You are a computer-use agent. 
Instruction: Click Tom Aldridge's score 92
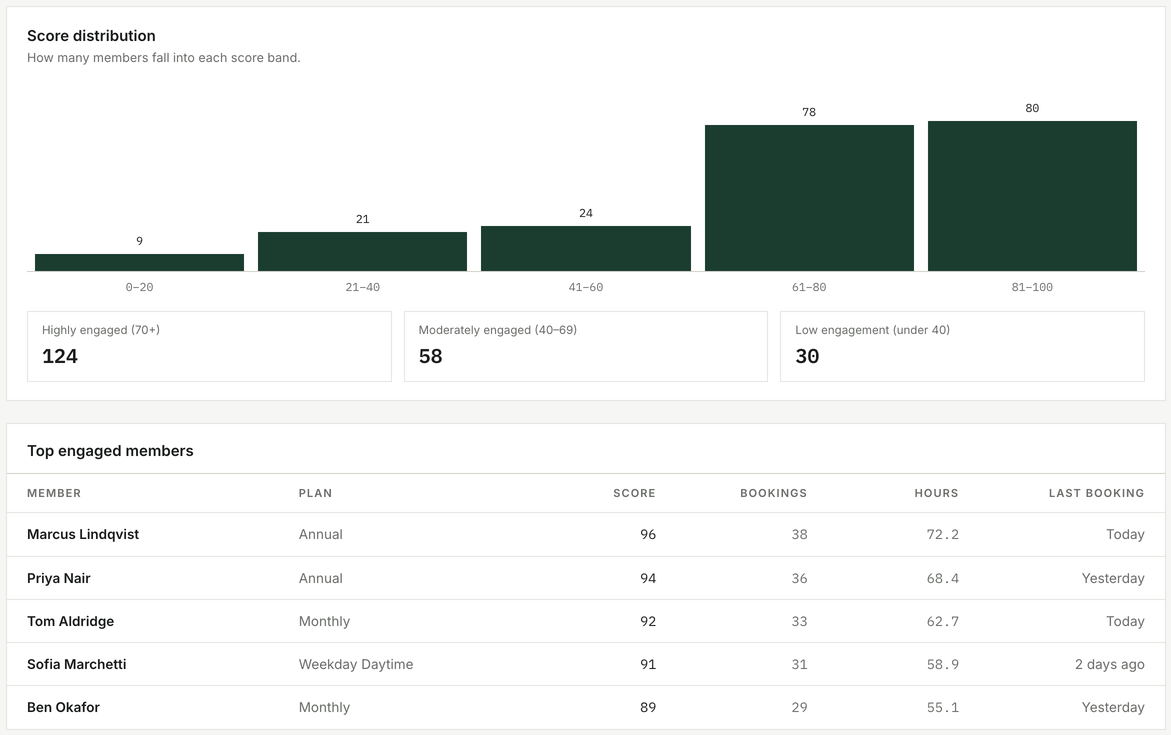(647, 621)
